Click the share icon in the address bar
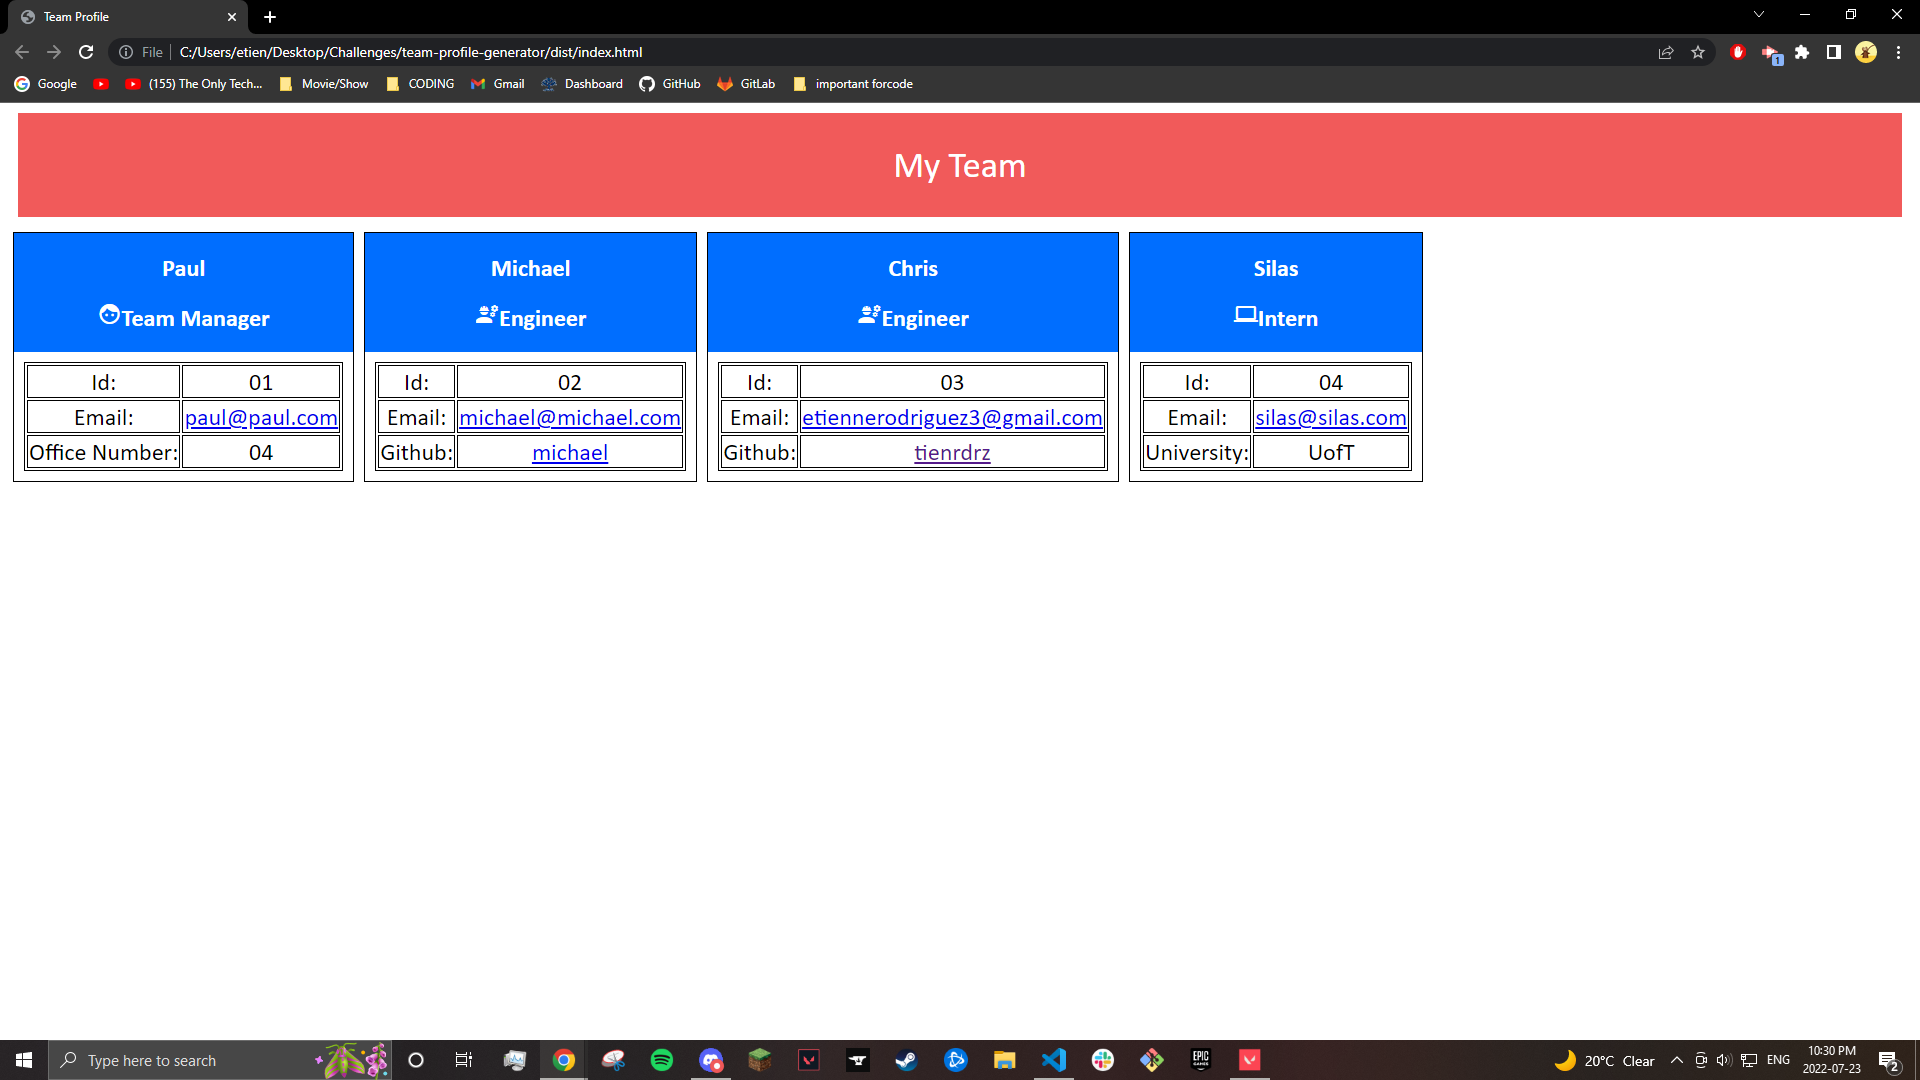The height and width of the screenshot is (1080, 1920). coord(1666,52)
